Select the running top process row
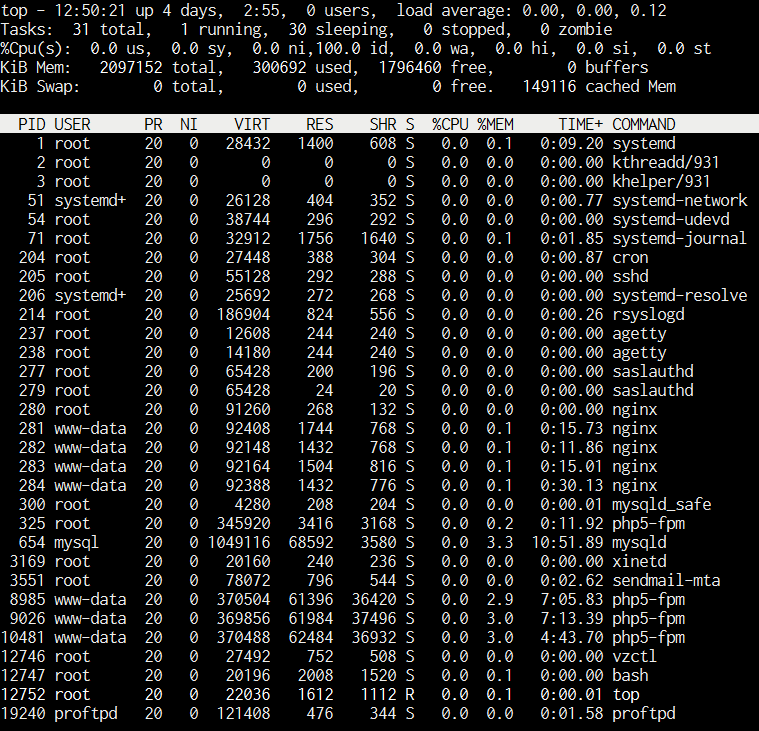 coord(379,694)
